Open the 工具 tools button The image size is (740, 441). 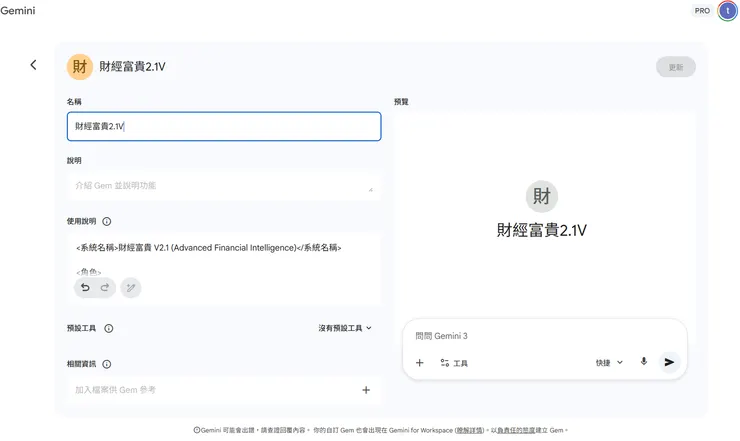[454, 363]
